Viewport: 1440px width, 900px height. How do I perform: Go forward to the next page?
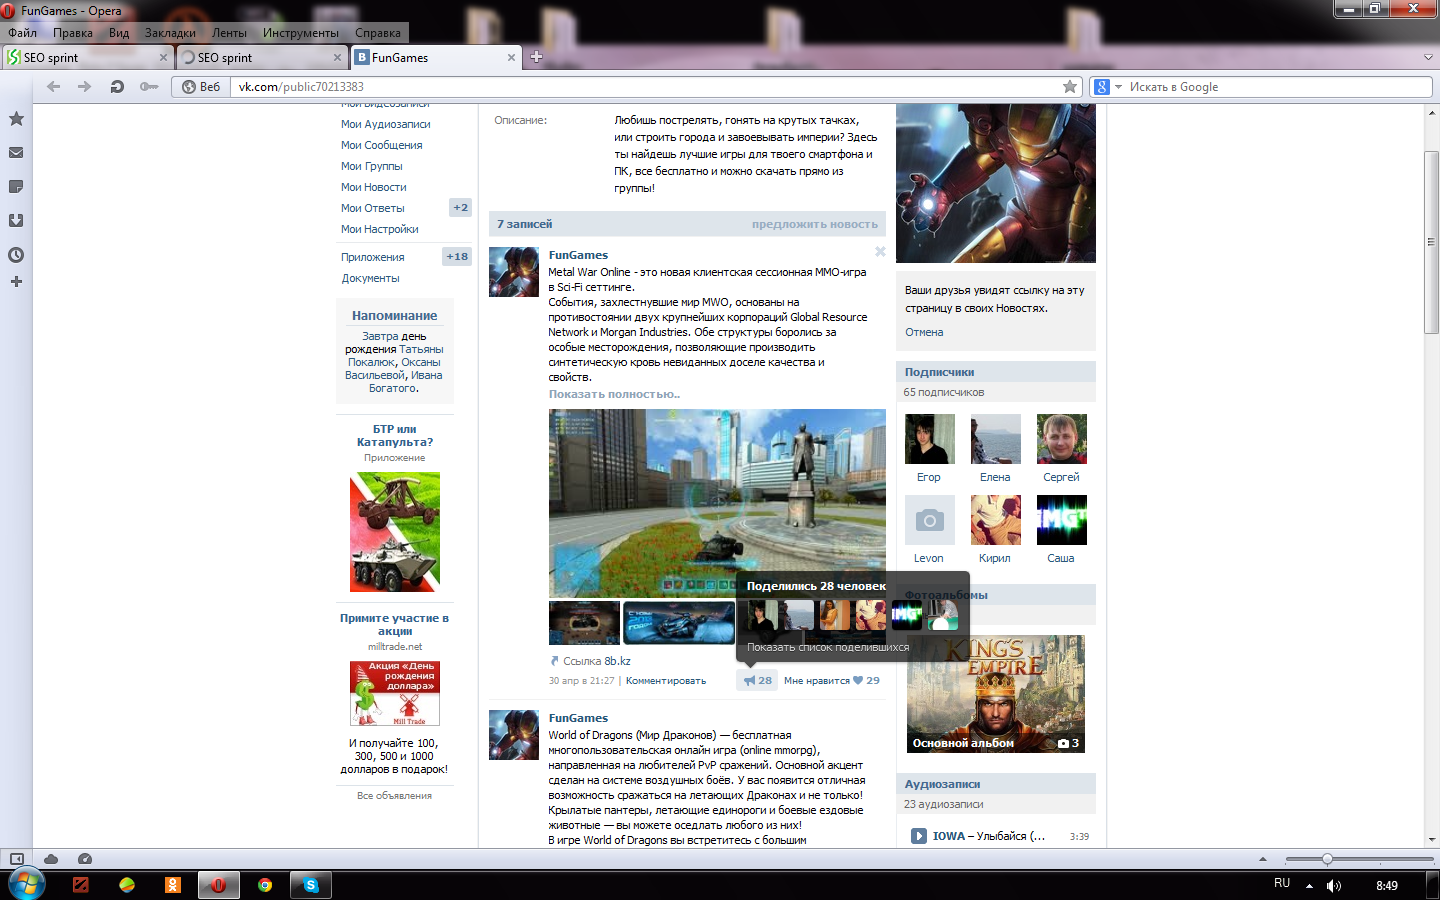click(x=85, y=87)
